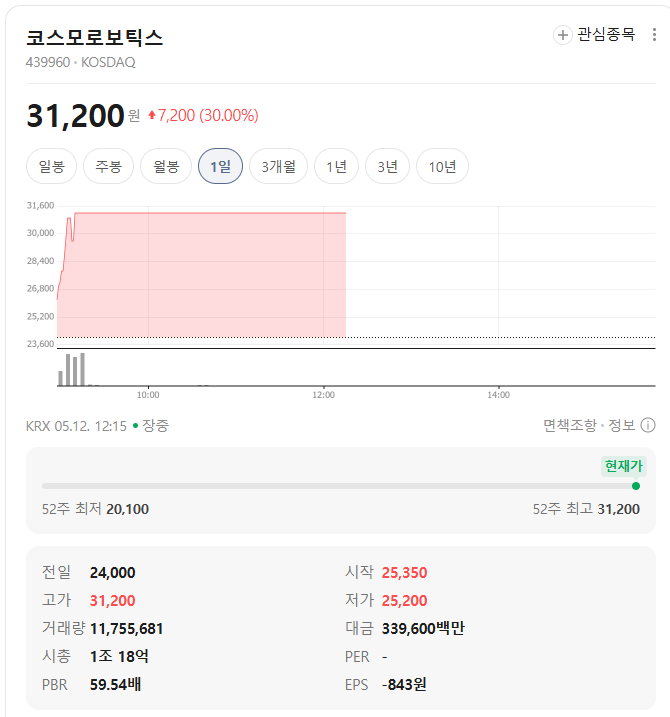This screenshot has width=670, height=717.
Task: Select the 월봉 chart tab
Action: [x=166, y=166]
